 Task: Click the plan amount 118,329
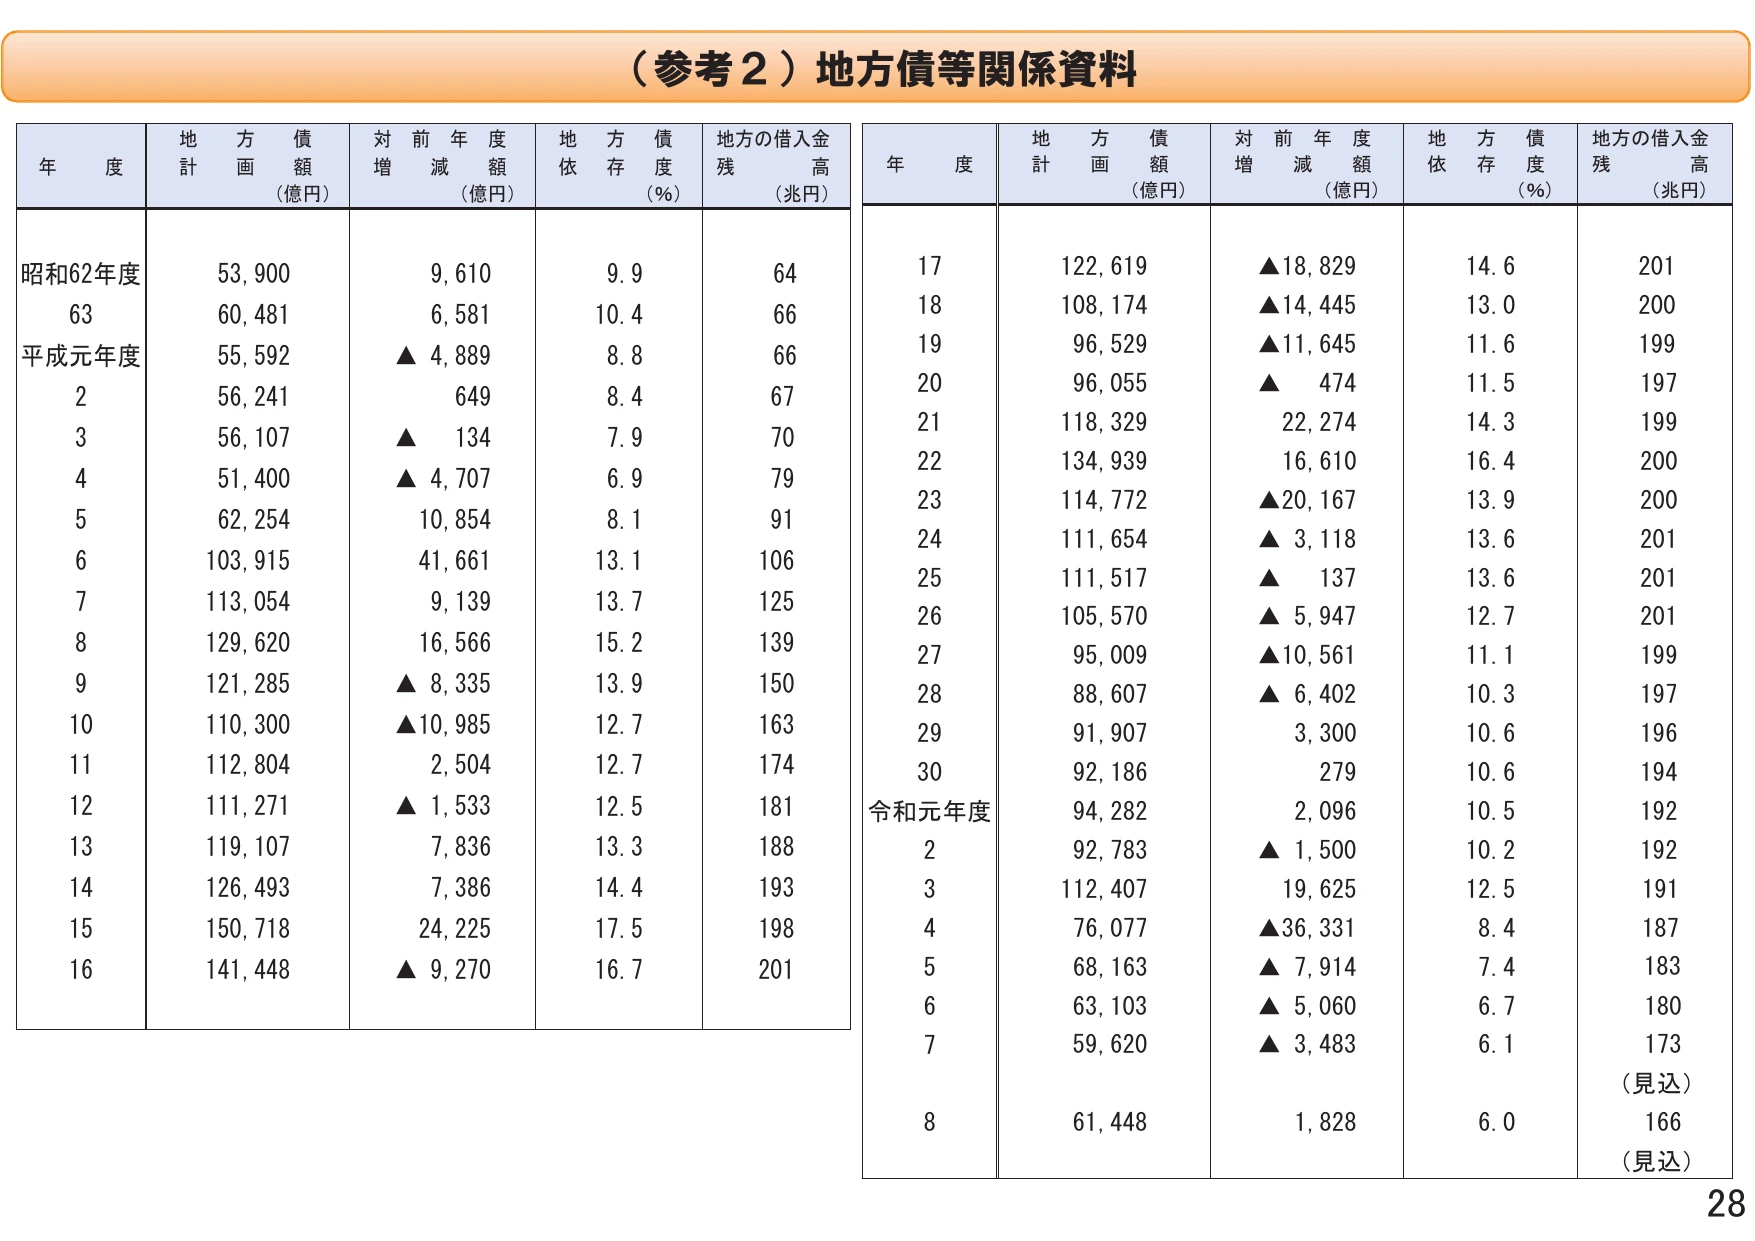point(1104,422)
